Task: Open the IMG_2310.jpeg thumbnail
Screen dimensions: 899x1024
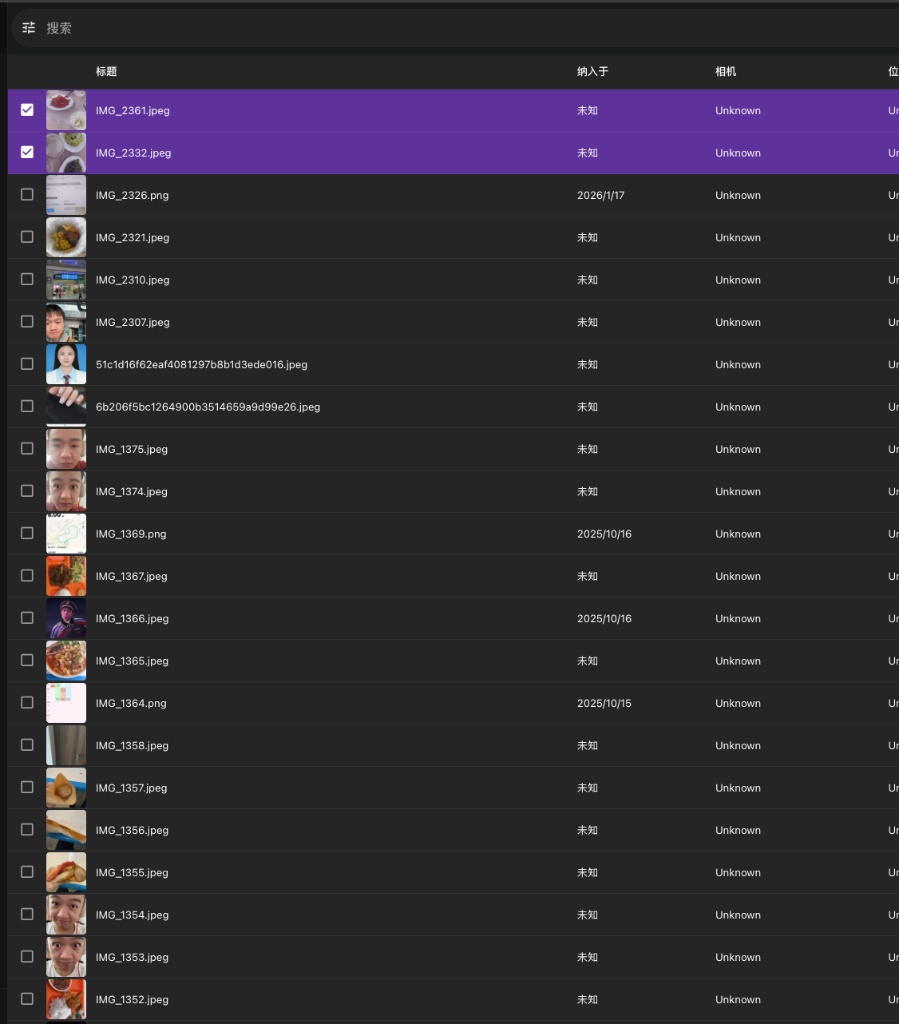Action: tap(66, 280)
